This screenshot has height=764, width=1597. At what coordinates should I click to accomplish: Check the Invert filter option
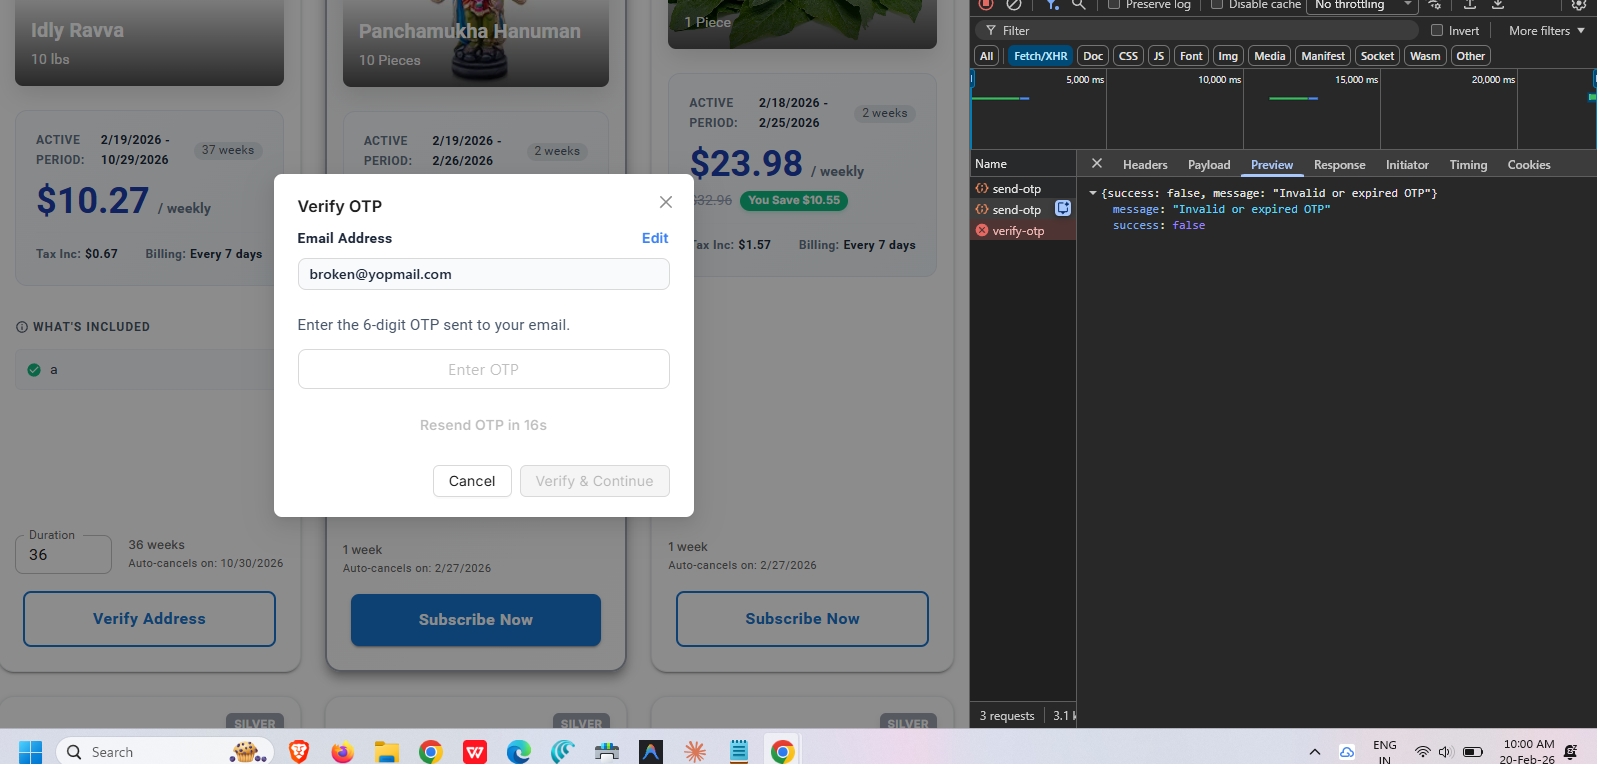[x=1437, y=31]
